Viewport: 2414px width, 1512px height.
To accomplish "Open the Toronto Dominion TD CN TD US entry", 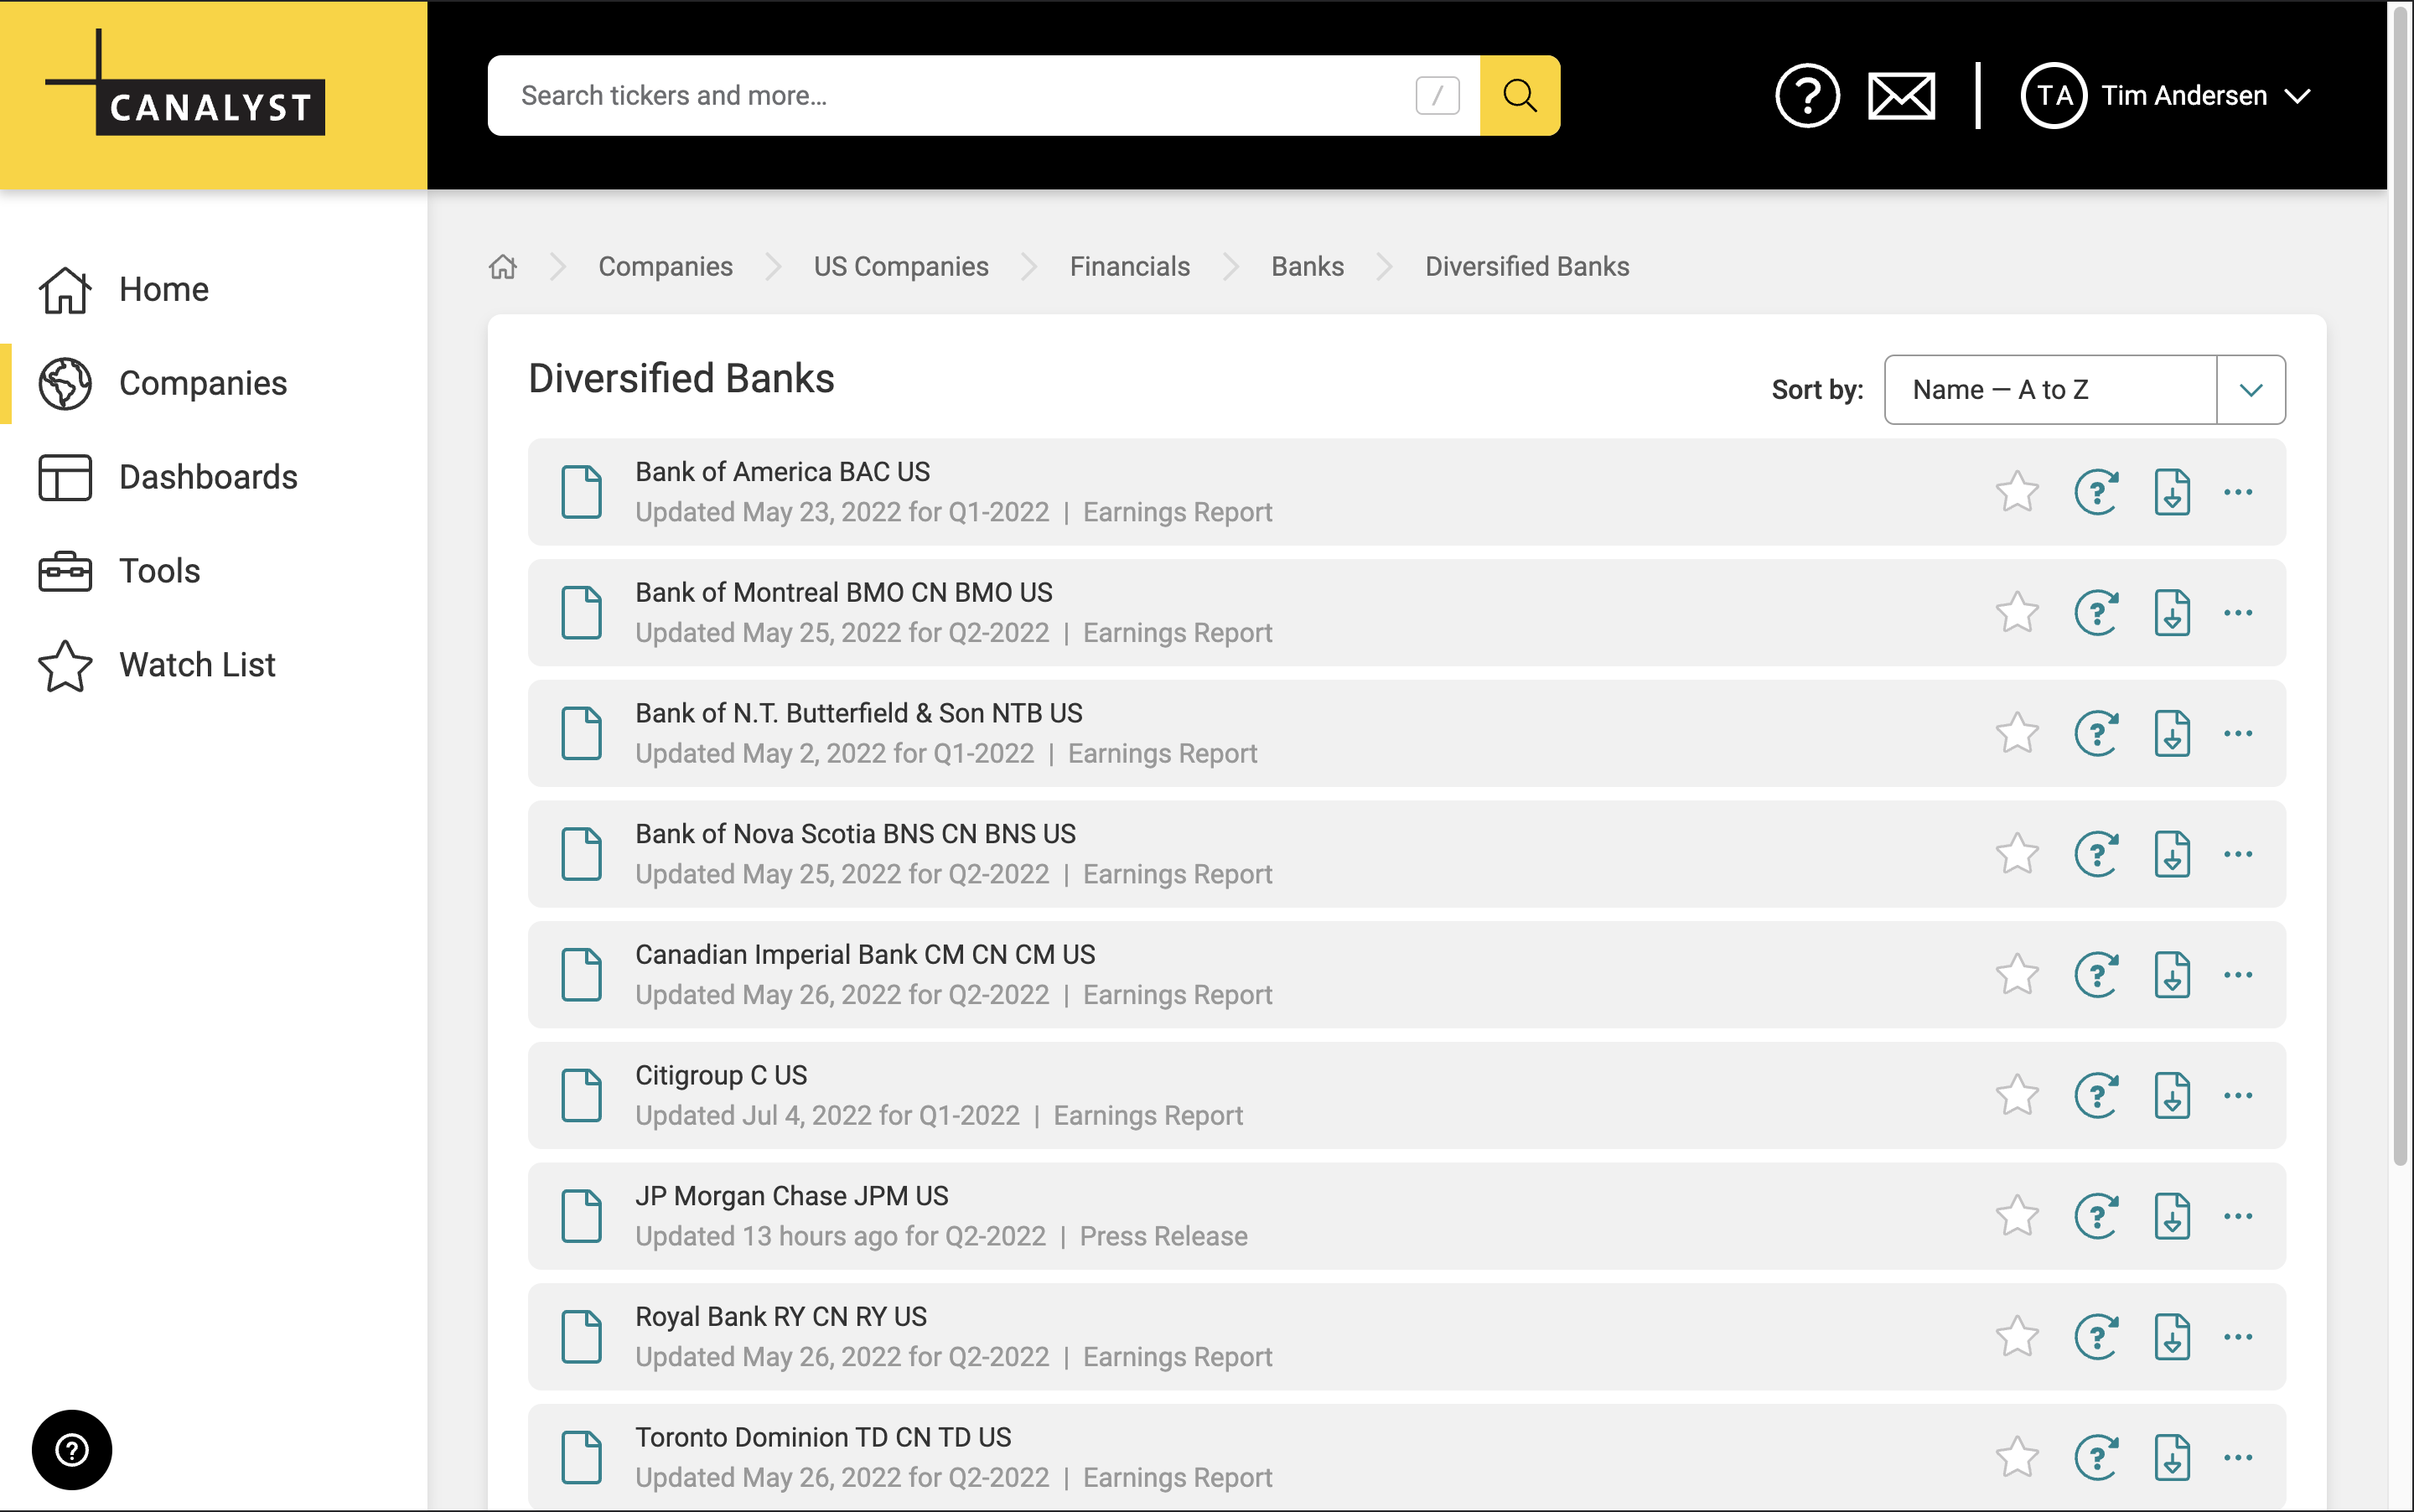I will tap(823, 1437).
